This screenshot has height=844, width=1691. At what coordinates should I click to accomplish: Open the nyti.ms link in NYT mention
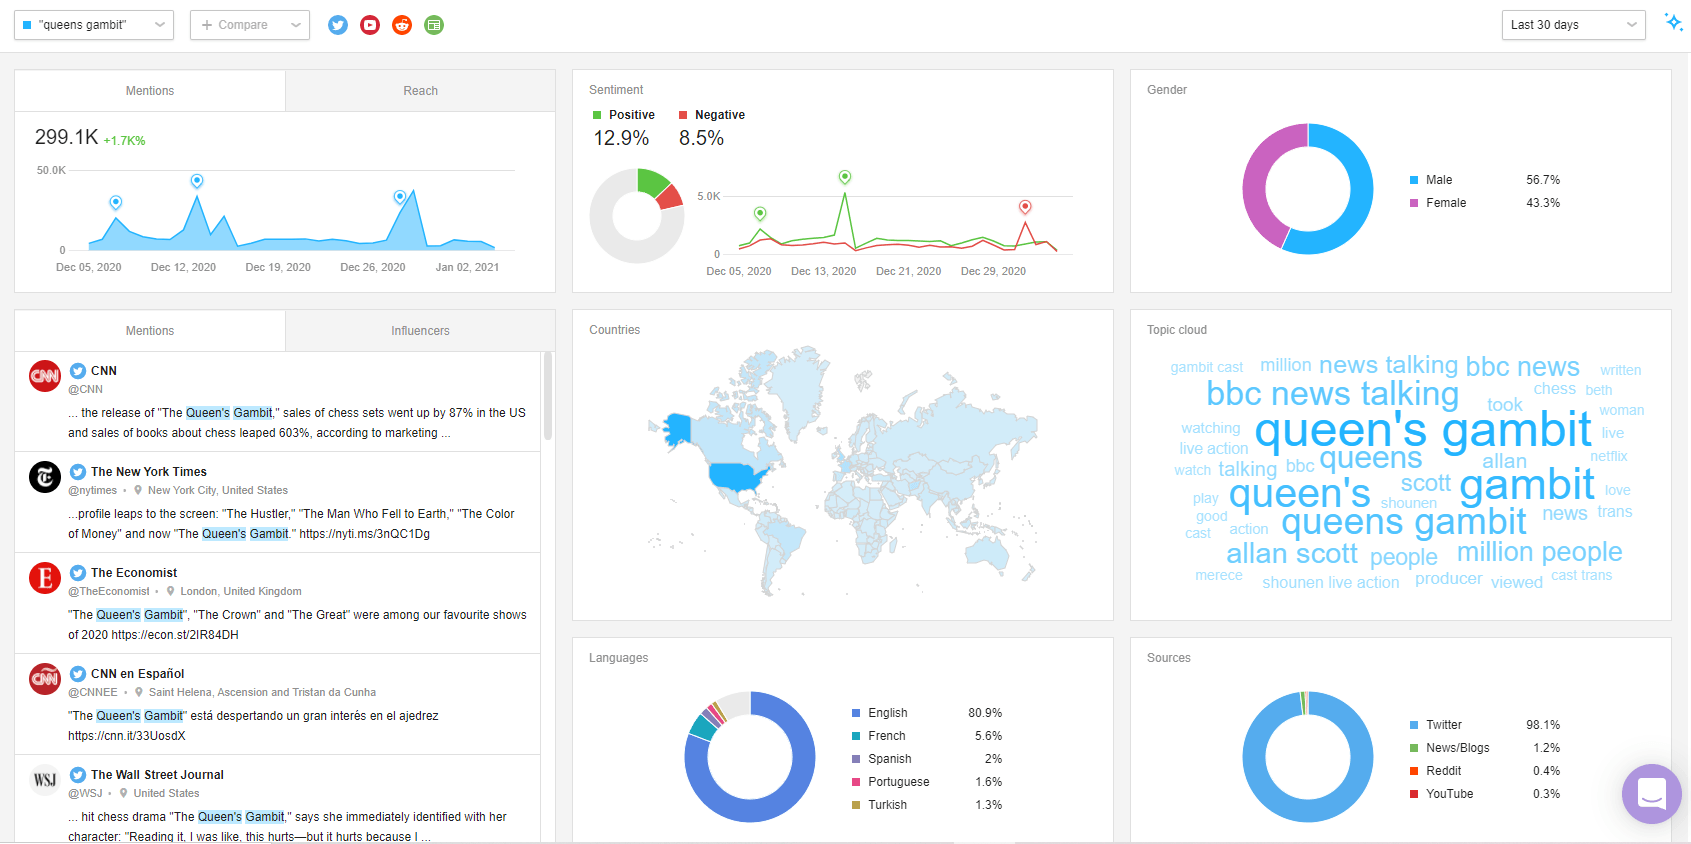[x=364, y=534]
